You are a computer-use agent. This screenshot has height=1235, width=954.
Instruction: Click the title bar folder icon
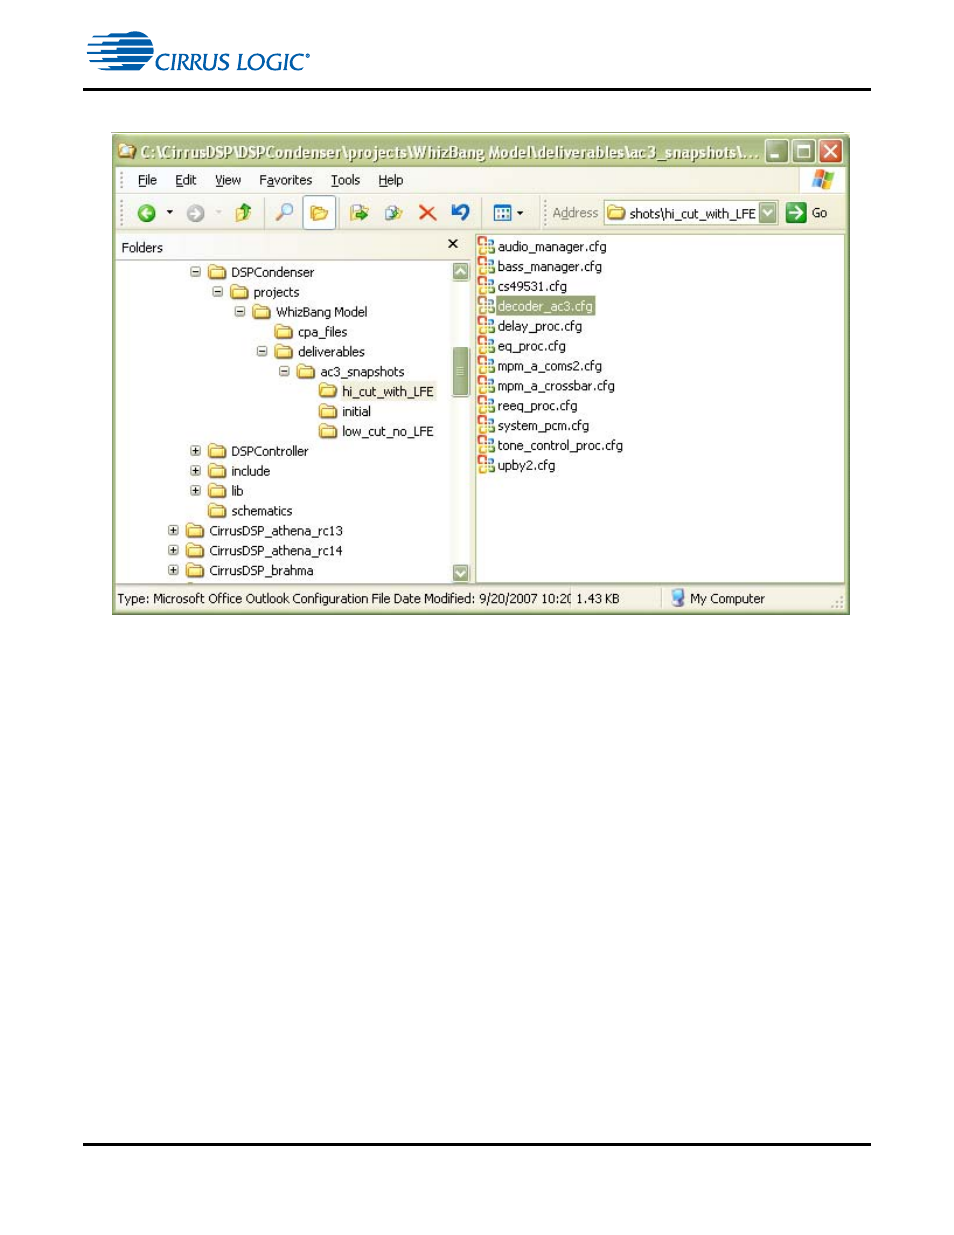(127, 151)
